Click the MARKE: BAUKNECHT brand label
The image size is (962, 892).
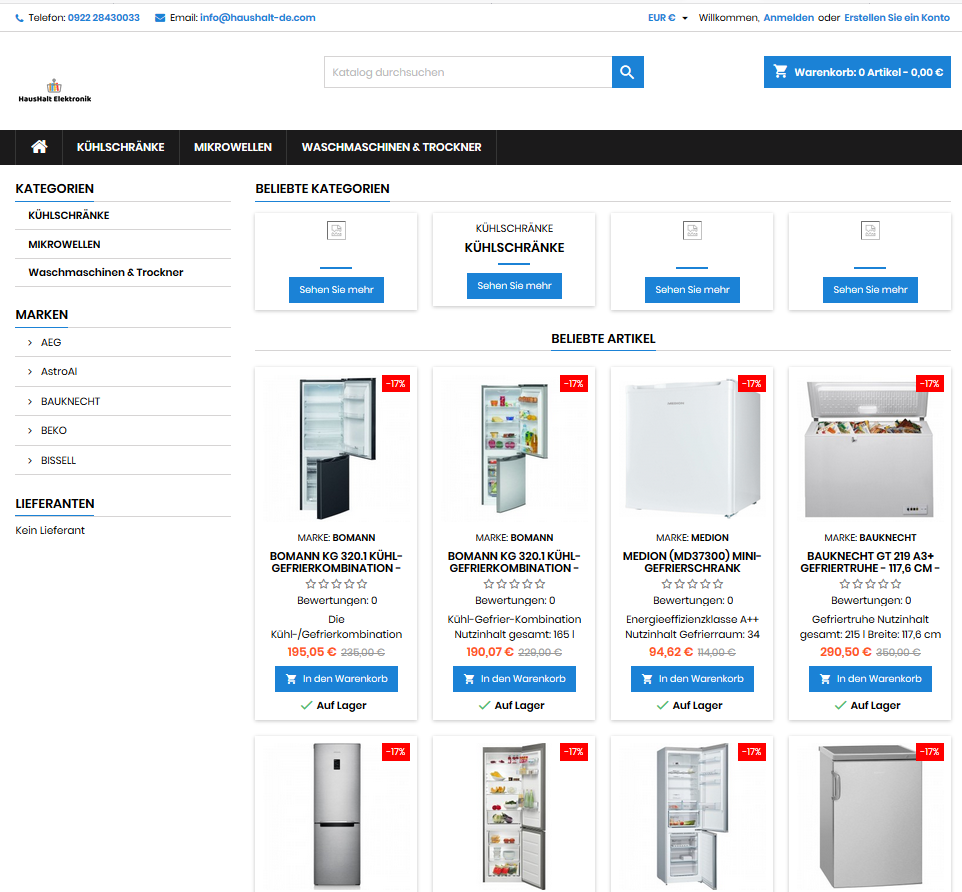pos(870,537)
